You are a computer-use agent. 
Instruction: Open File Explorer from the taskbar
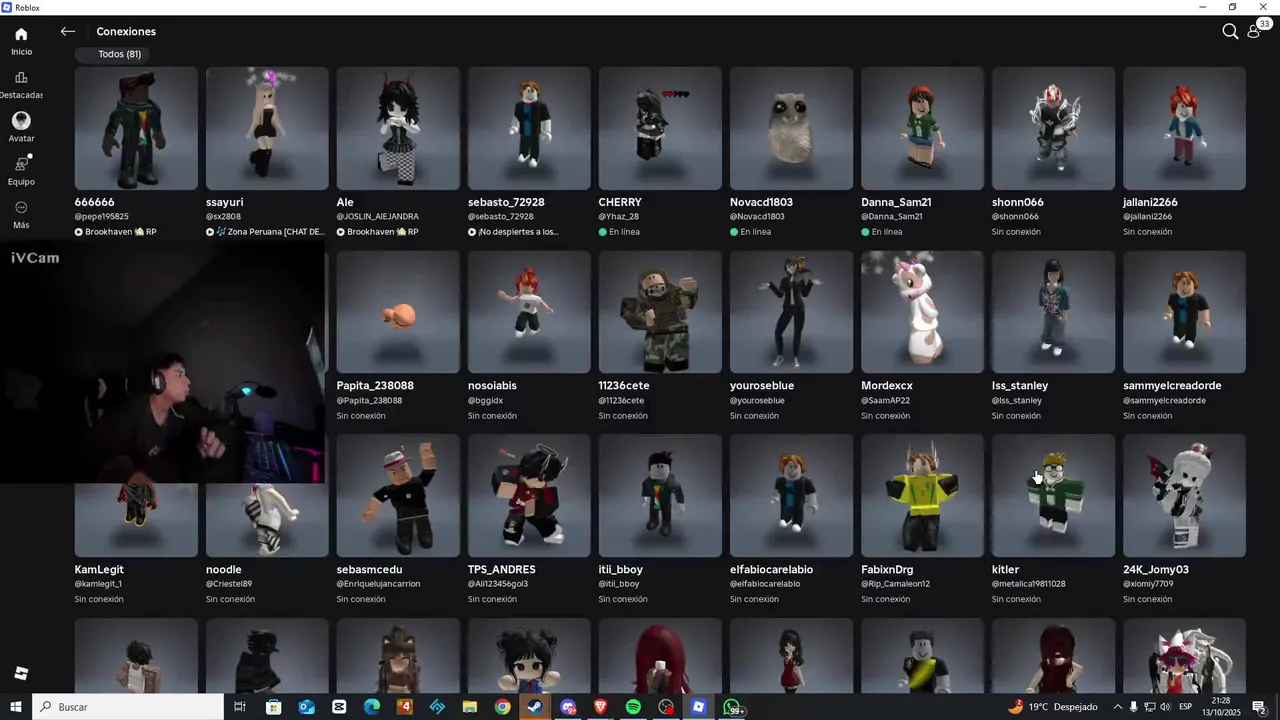pos(470,707)
